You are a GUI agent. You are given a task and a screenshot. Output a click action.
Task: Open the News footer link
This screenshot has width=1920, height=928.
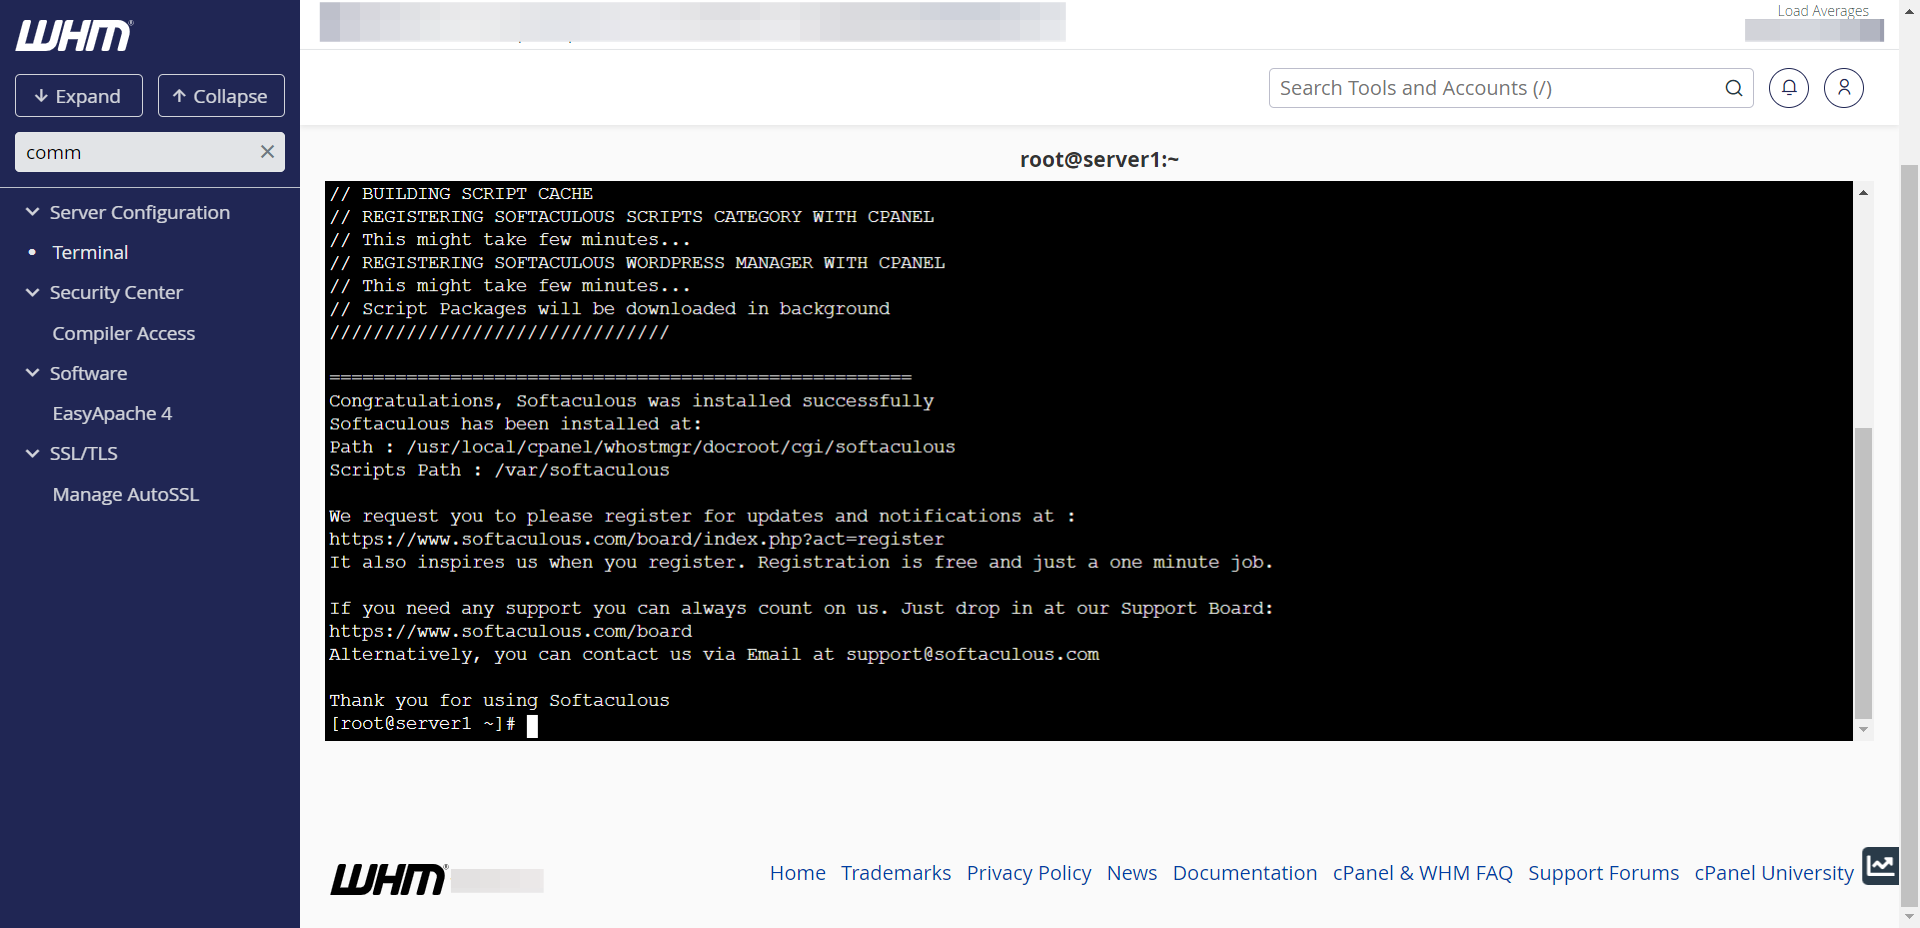tap(1132, 873)
